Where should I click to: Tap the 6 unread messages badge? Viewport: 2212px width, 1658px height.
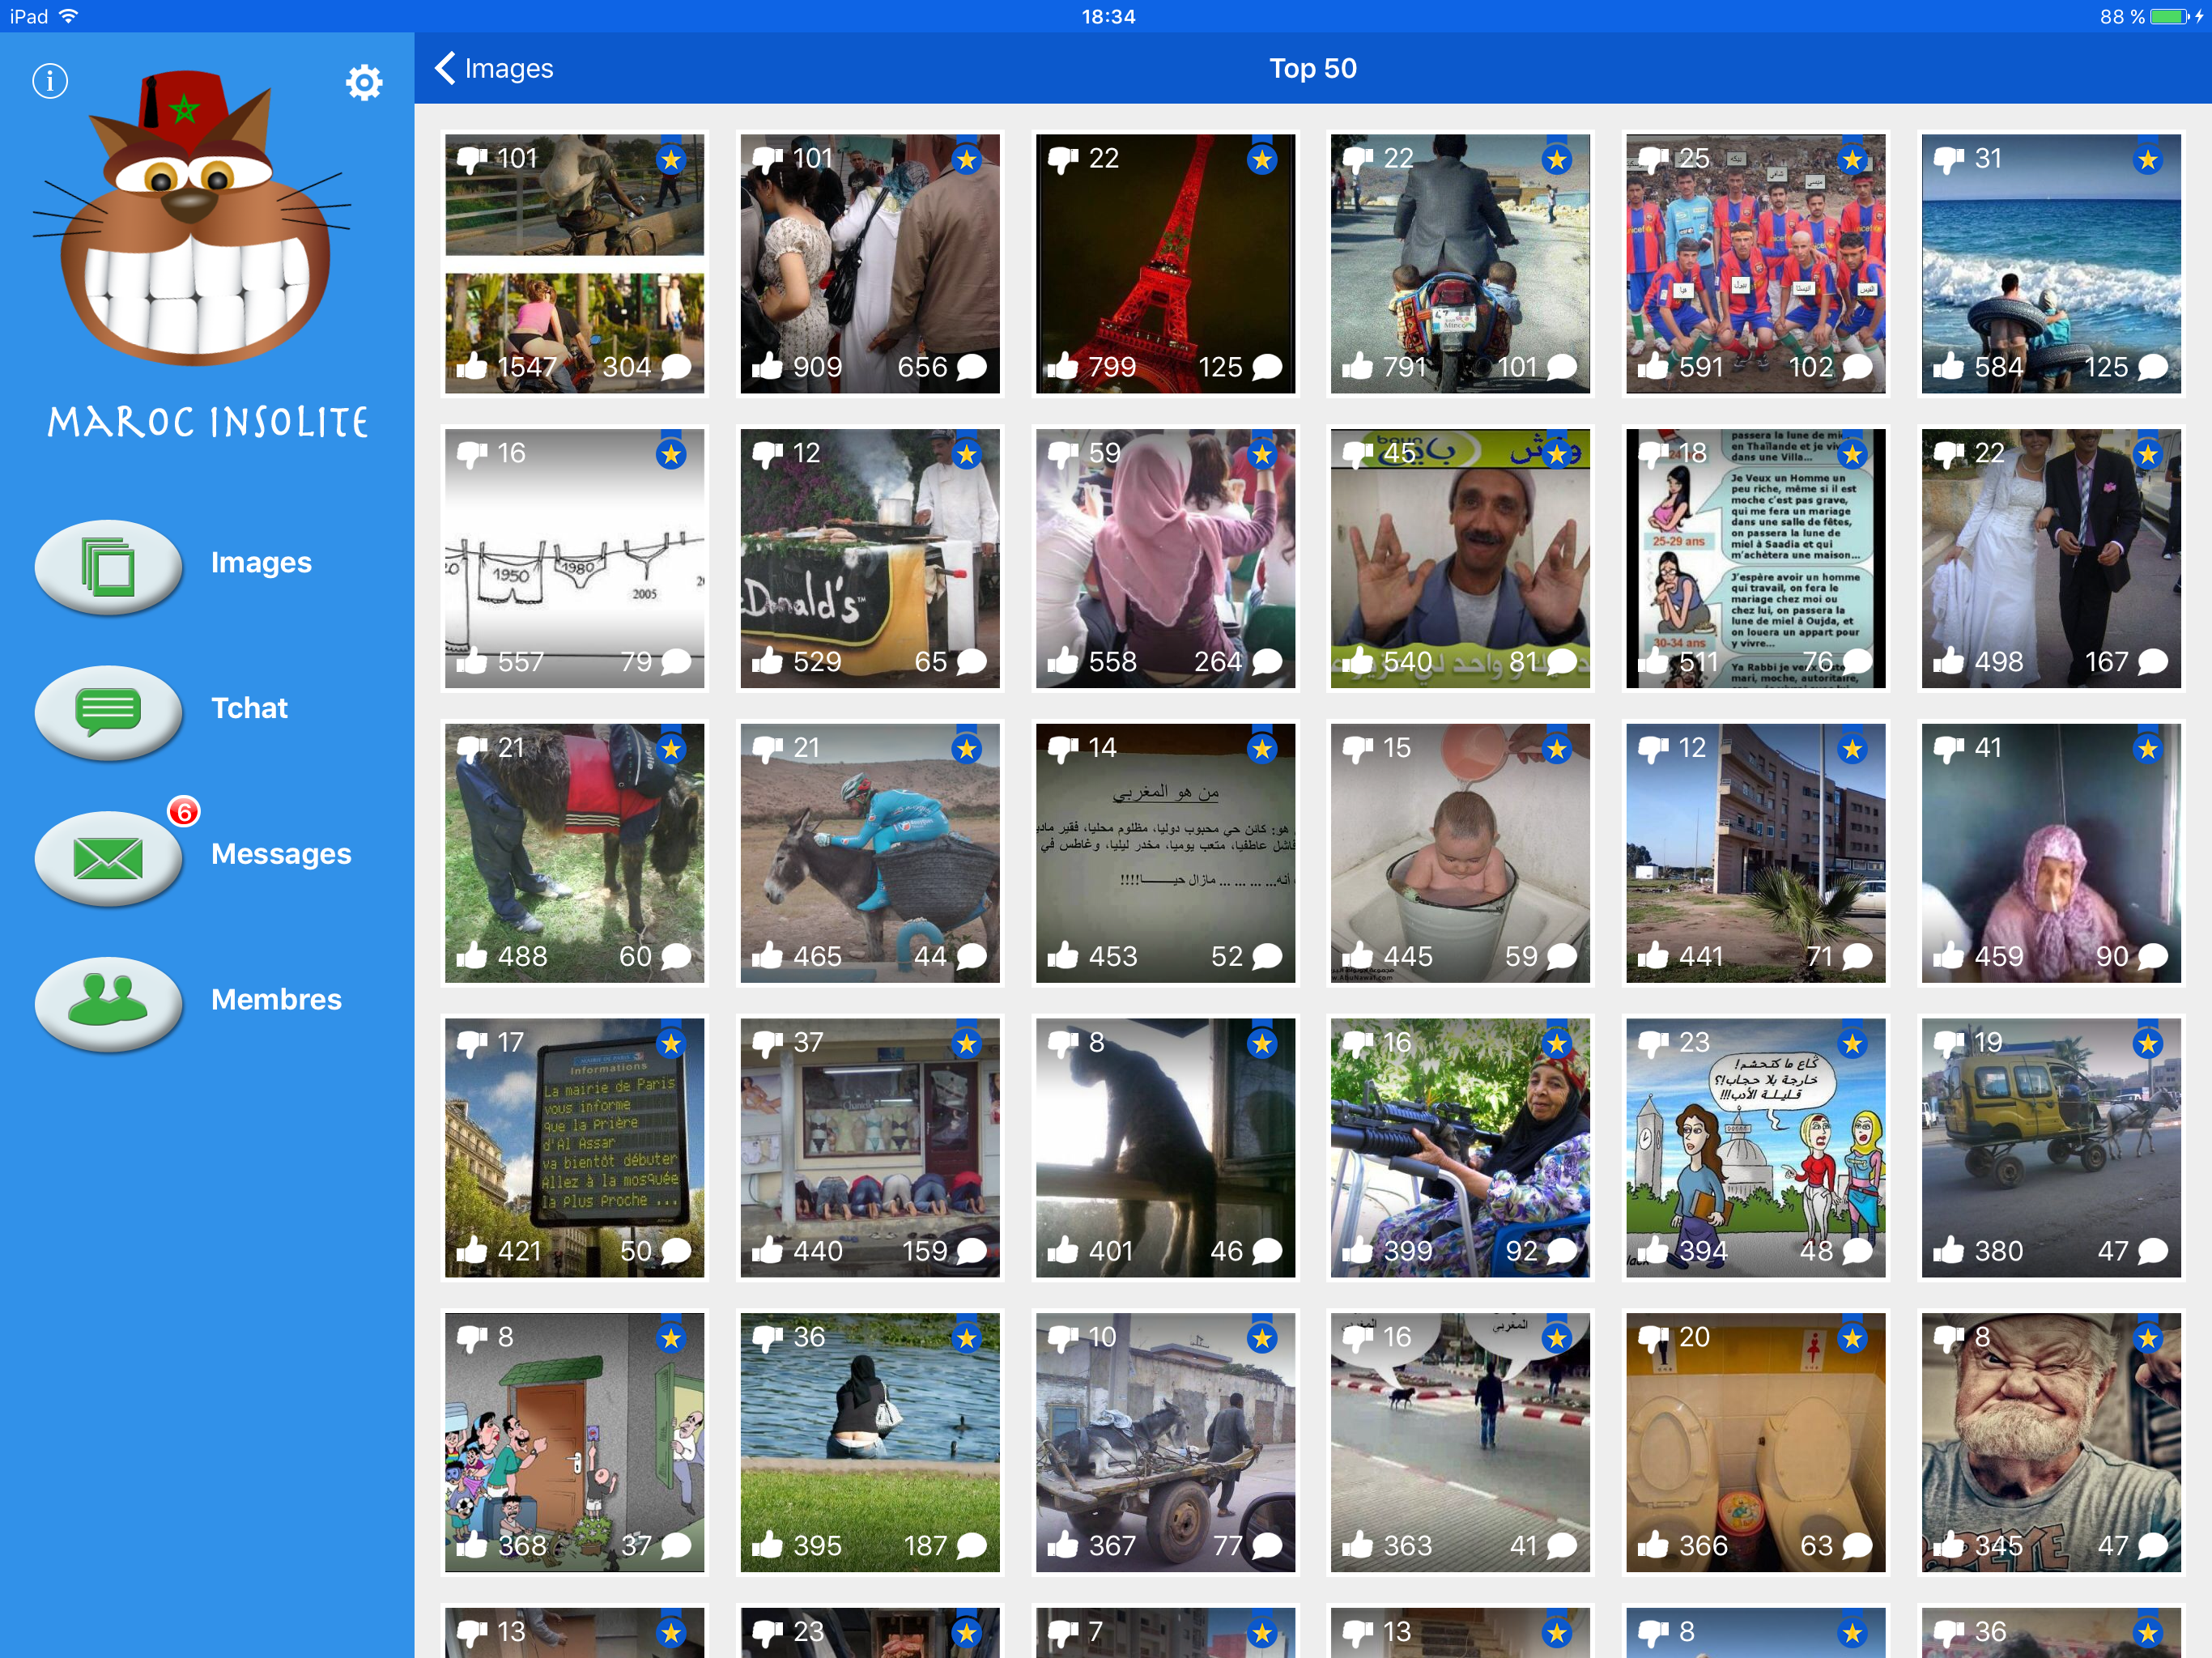click(184, 811)
